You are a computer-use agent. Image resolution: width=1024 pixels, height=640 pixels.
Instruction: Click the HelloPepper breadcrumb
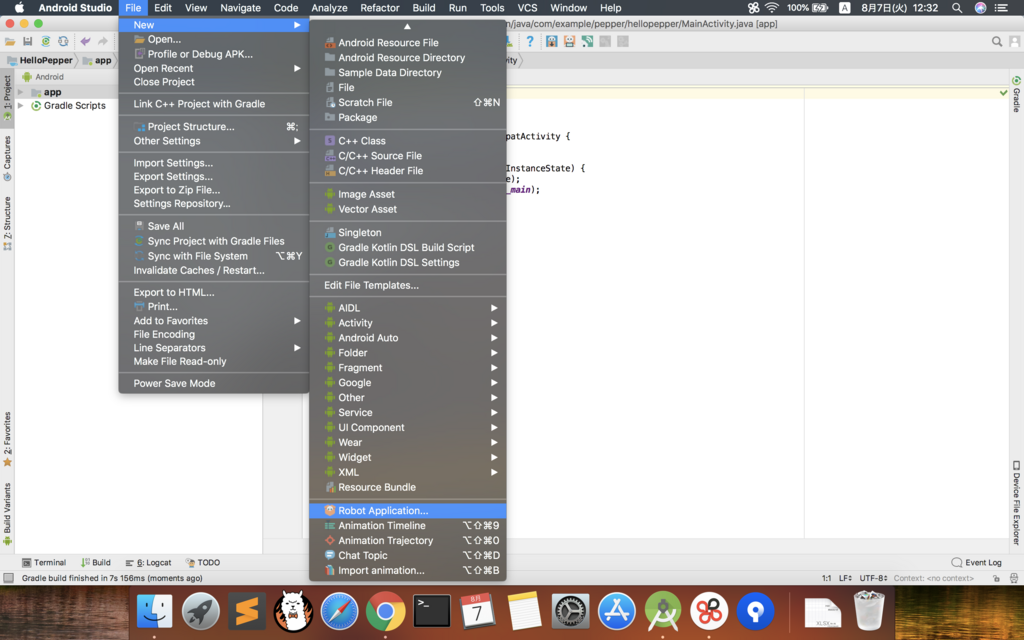39,60
